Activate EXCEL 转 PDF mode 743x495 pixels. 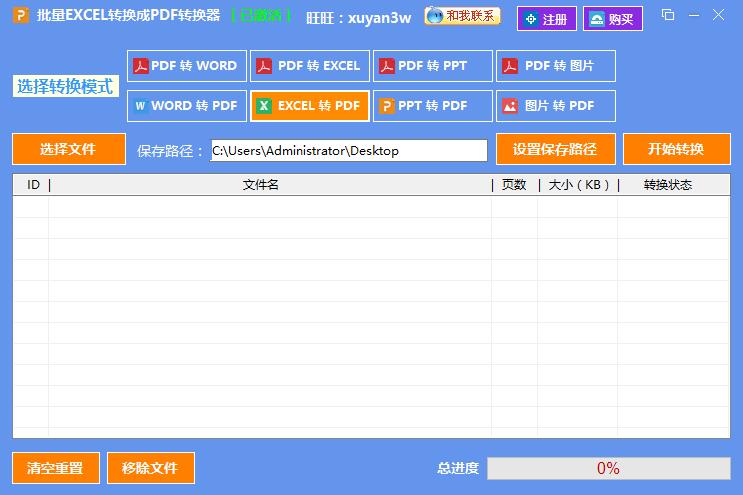point(310,105)
